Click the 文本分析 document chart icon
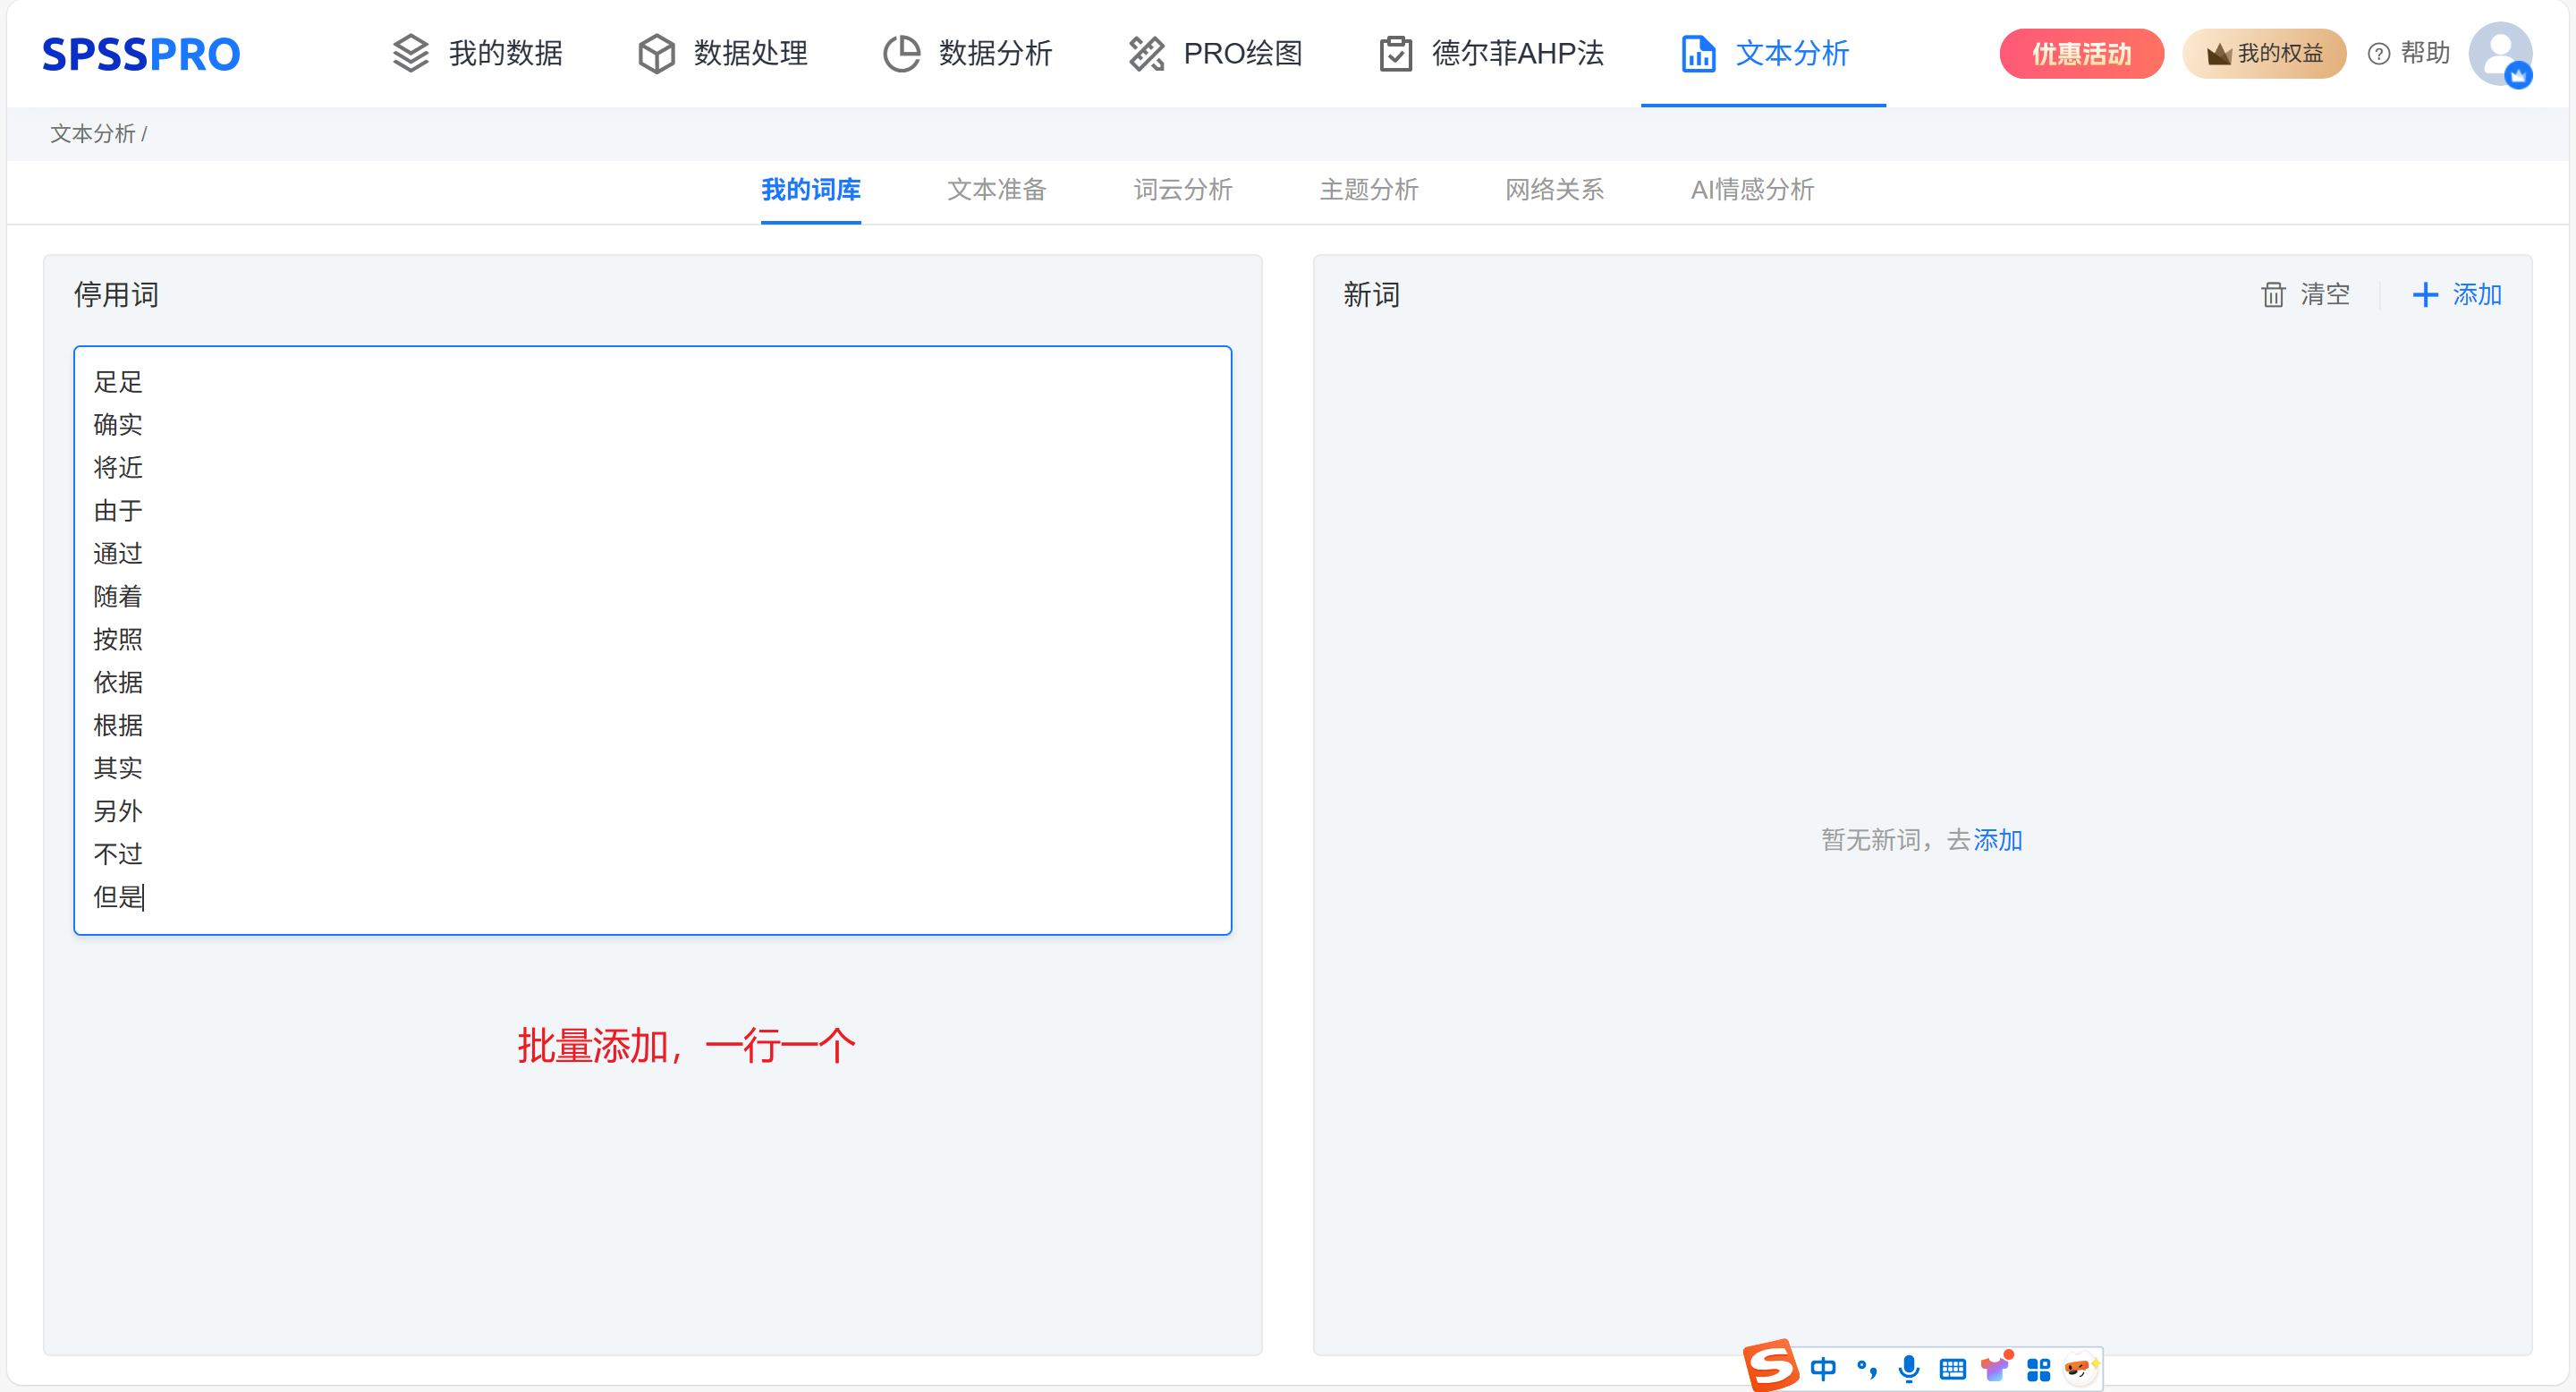The height and width of the screenshot is (1392, 2576). pos(1698,54)
